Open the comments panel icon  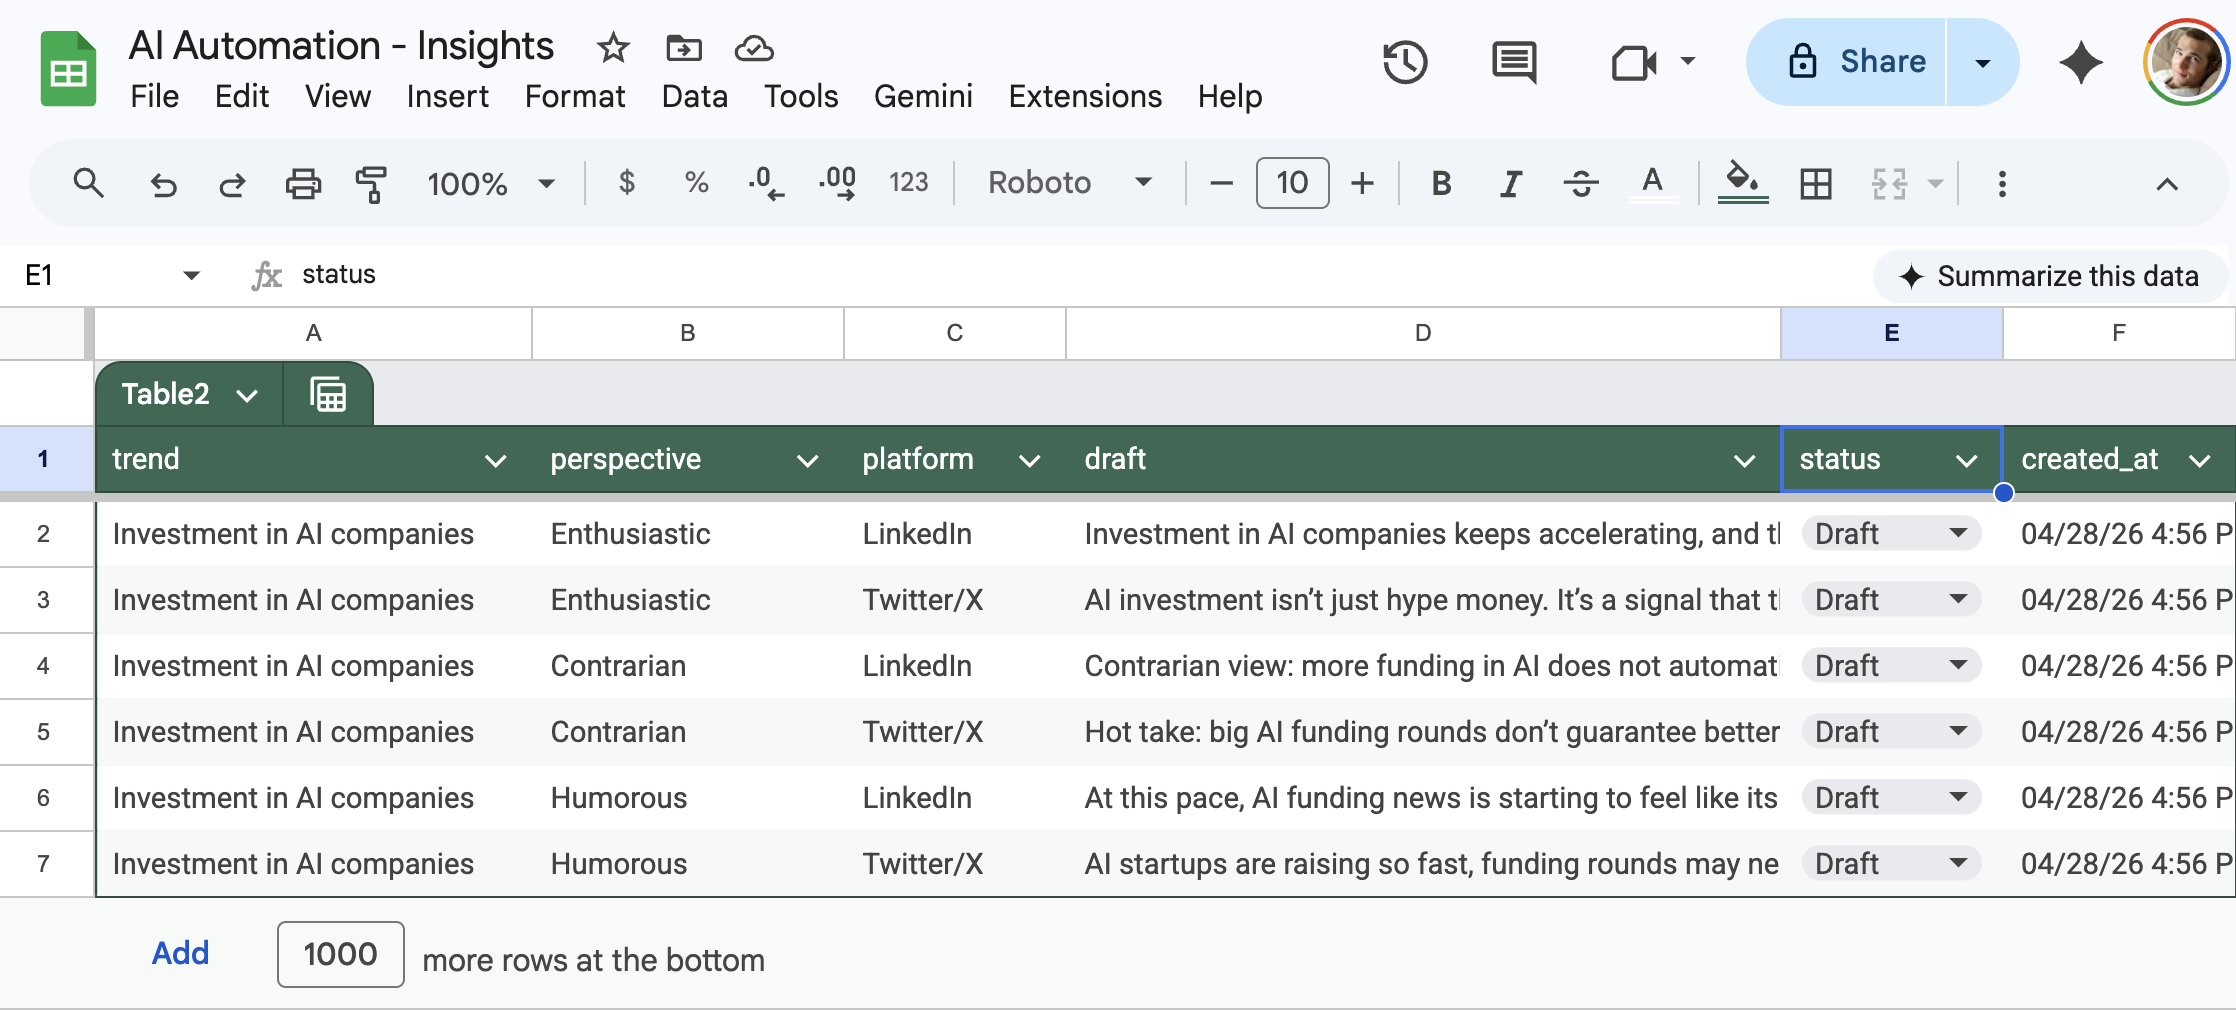click(1514, 62)
